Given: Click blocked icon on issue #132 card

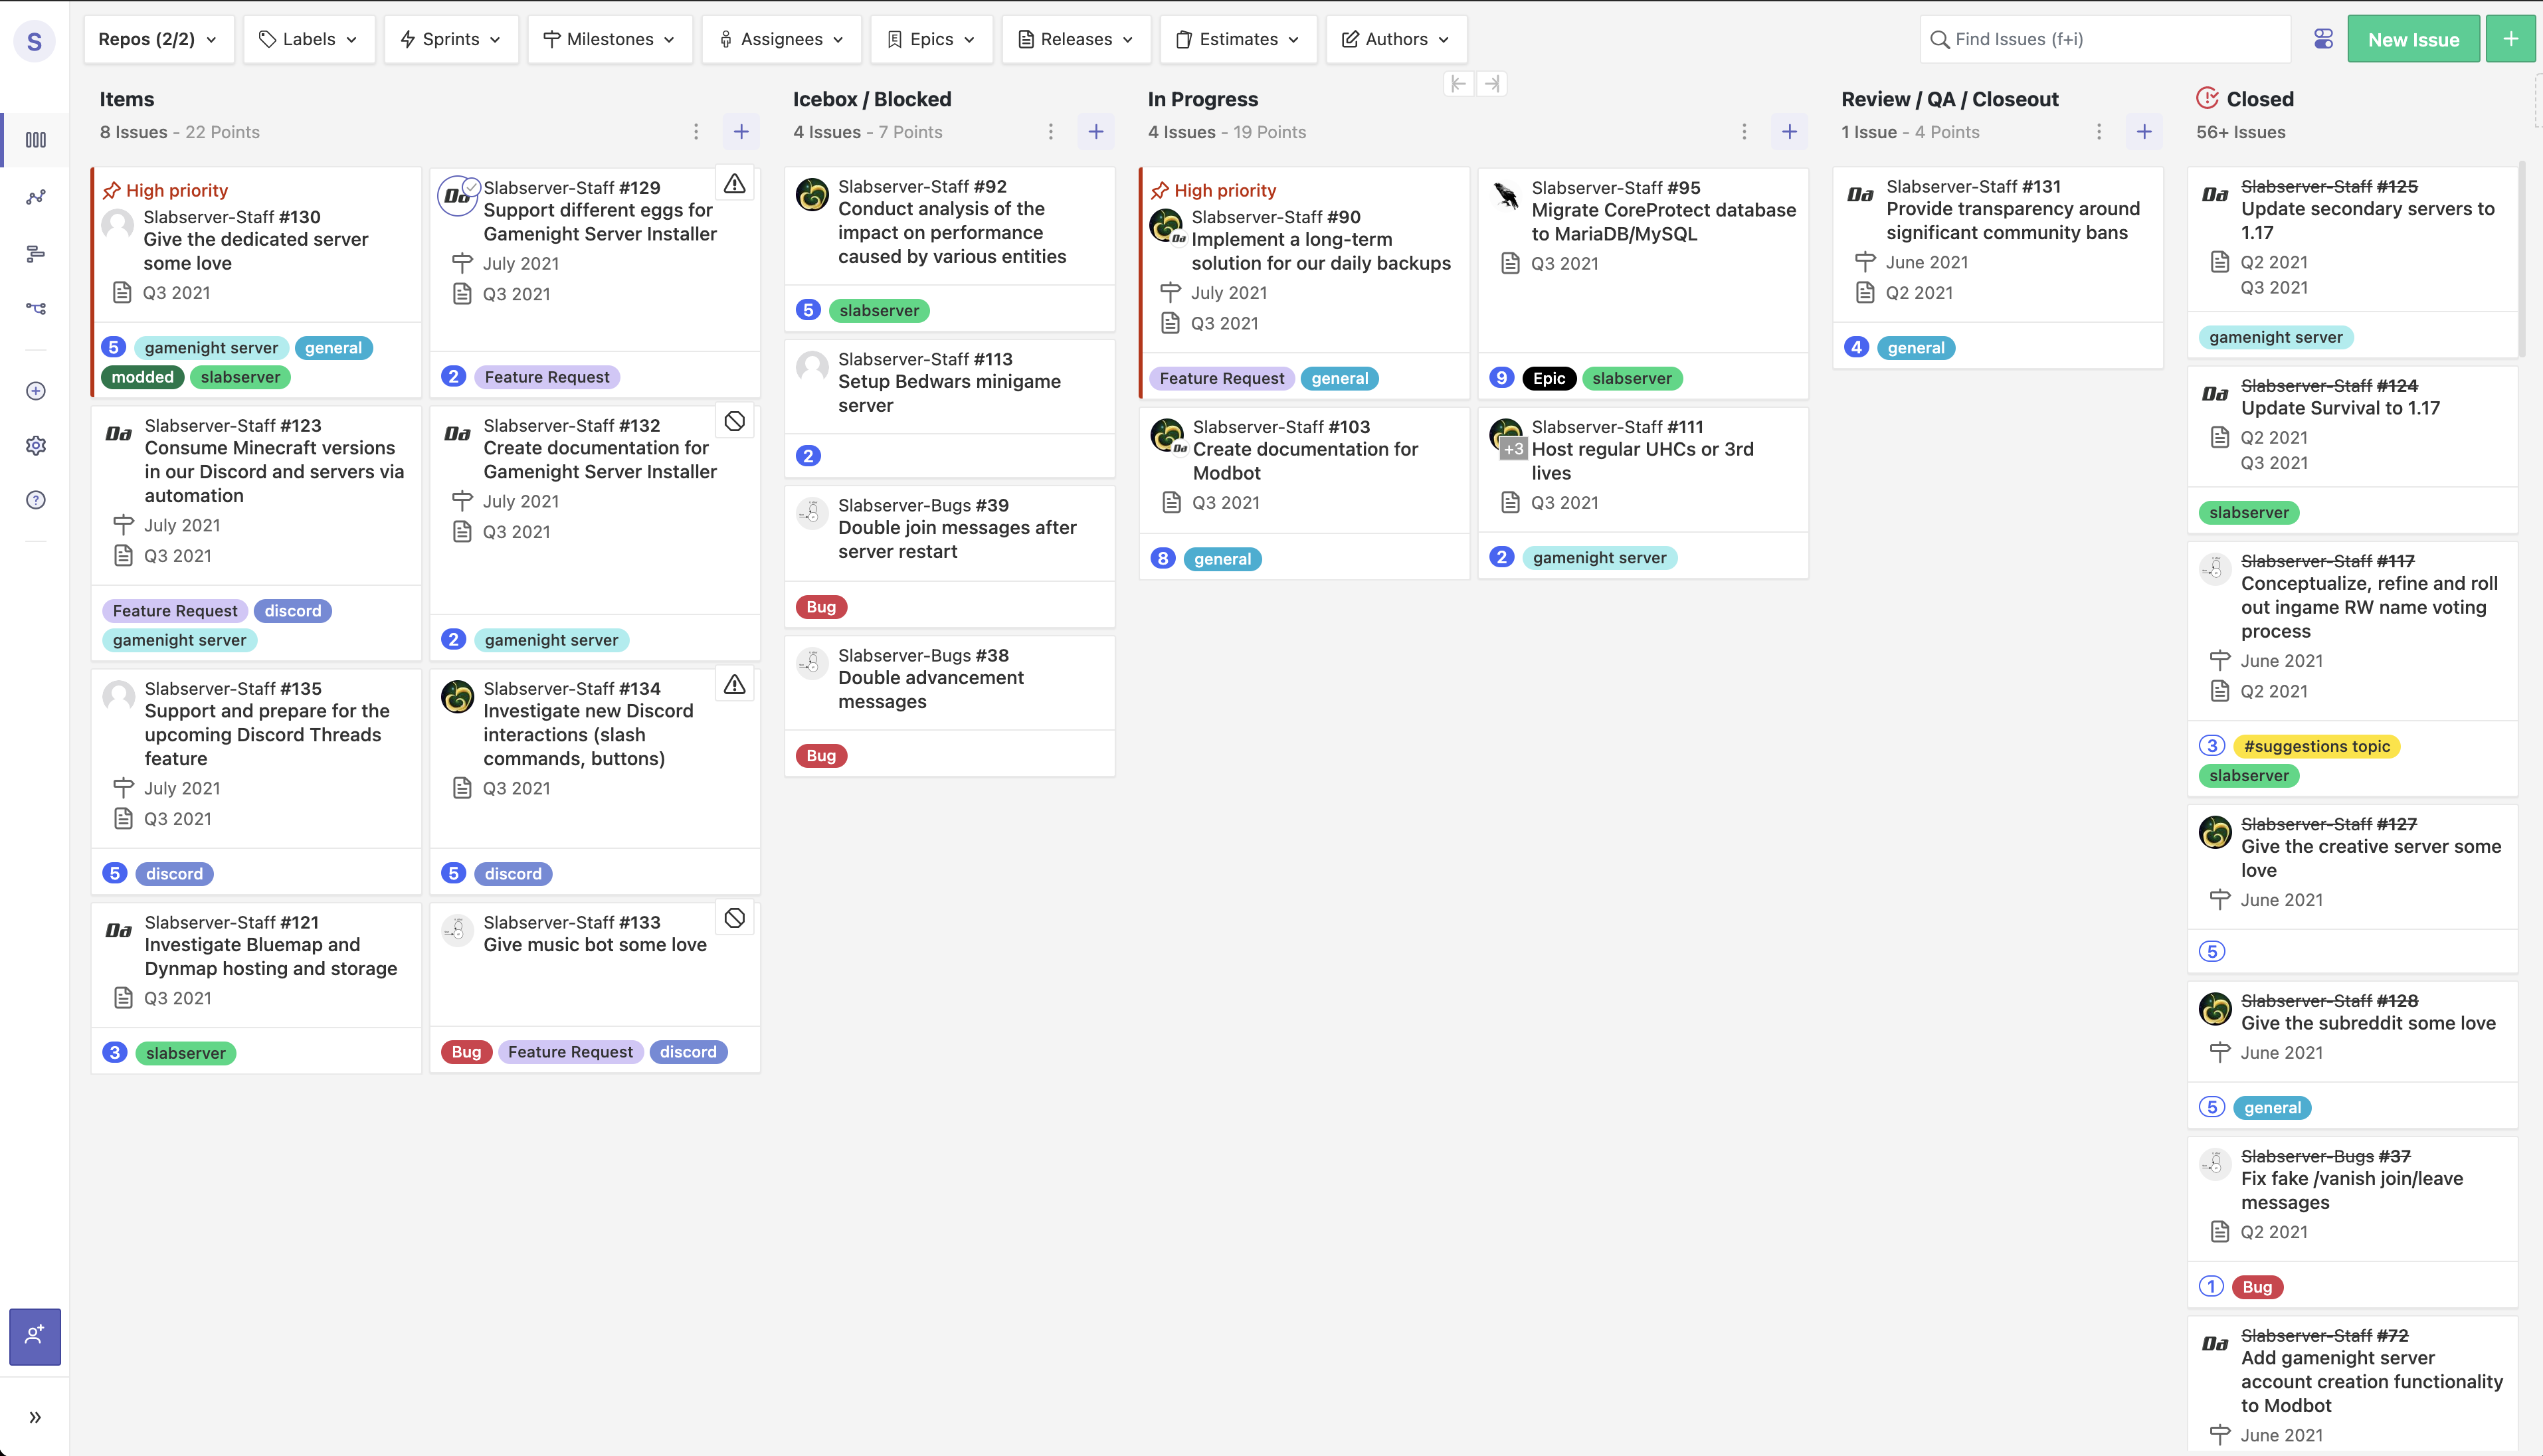Looking at the screenshot, I should [734, 421].
